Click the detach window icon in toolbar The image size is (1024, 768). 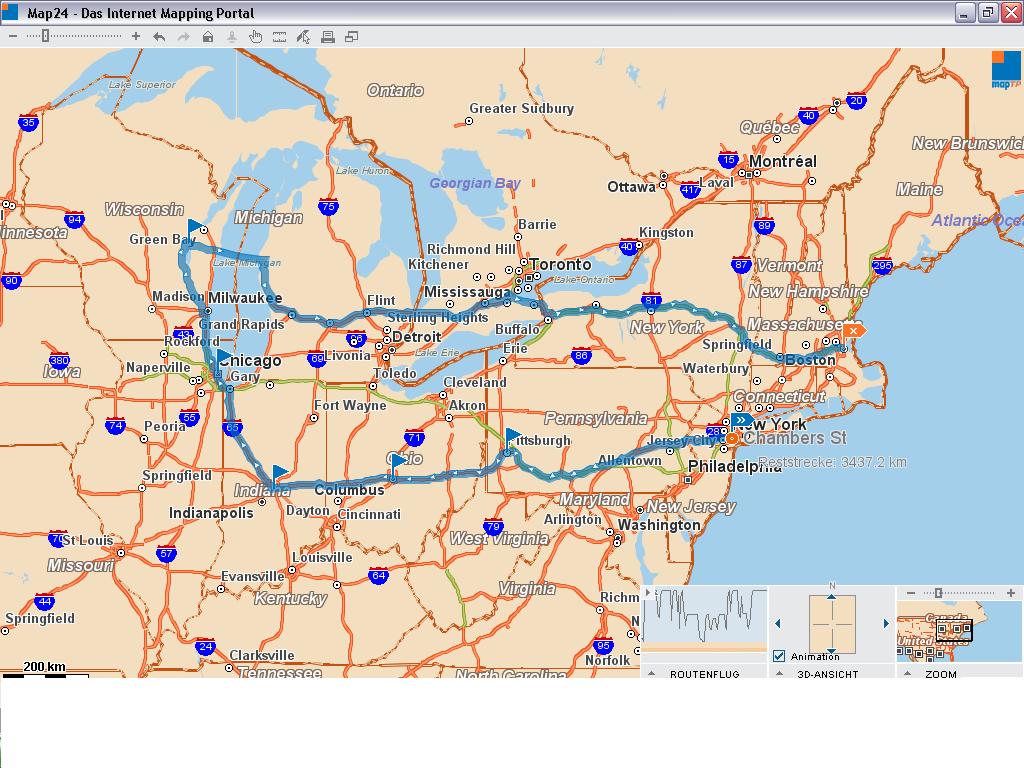pyautogui.click(x=352, y=37)
